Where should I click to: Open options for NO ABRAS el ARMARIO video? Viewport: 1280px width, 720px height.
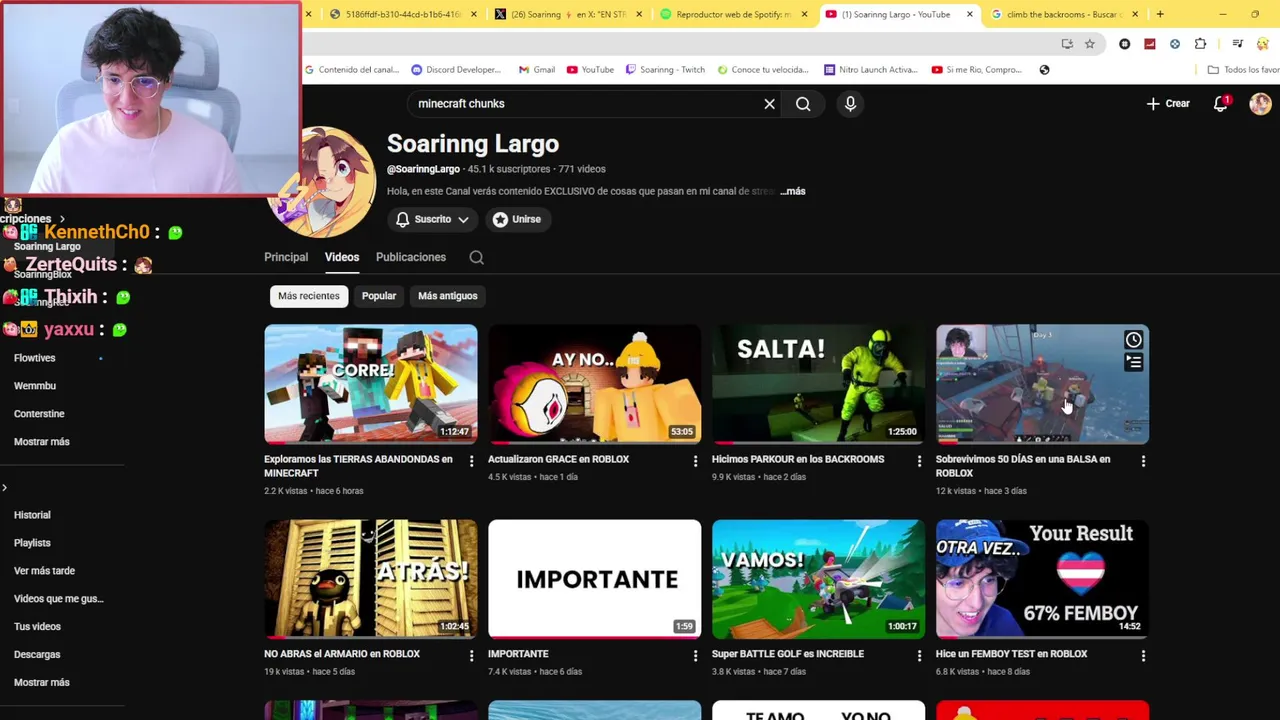pyautogui.click(x=471, y=656)
